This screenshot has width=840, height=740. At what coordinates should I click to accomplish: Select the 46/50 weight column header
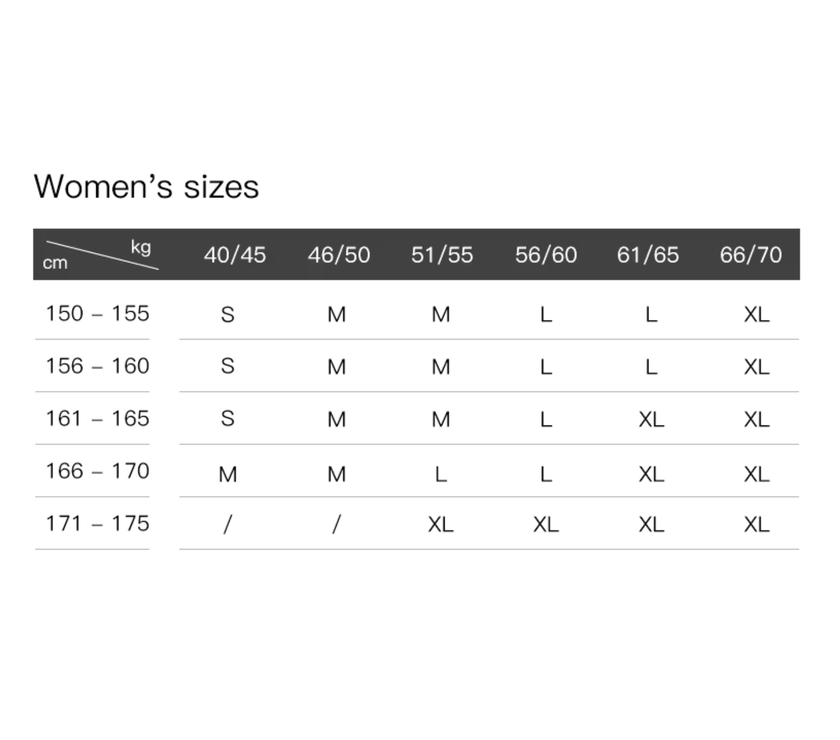pyautogui.click(x=339, y=255)
